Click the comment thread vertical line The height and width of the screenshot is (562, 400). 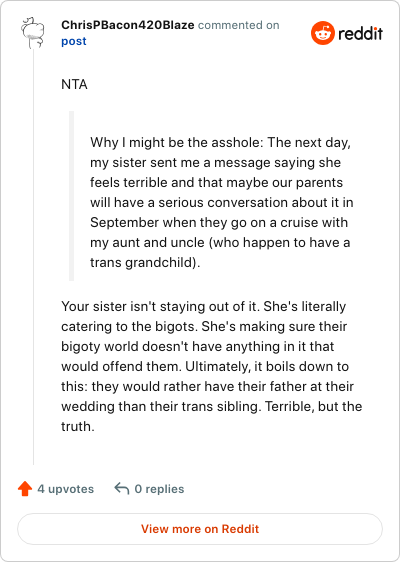coord(34,257)
